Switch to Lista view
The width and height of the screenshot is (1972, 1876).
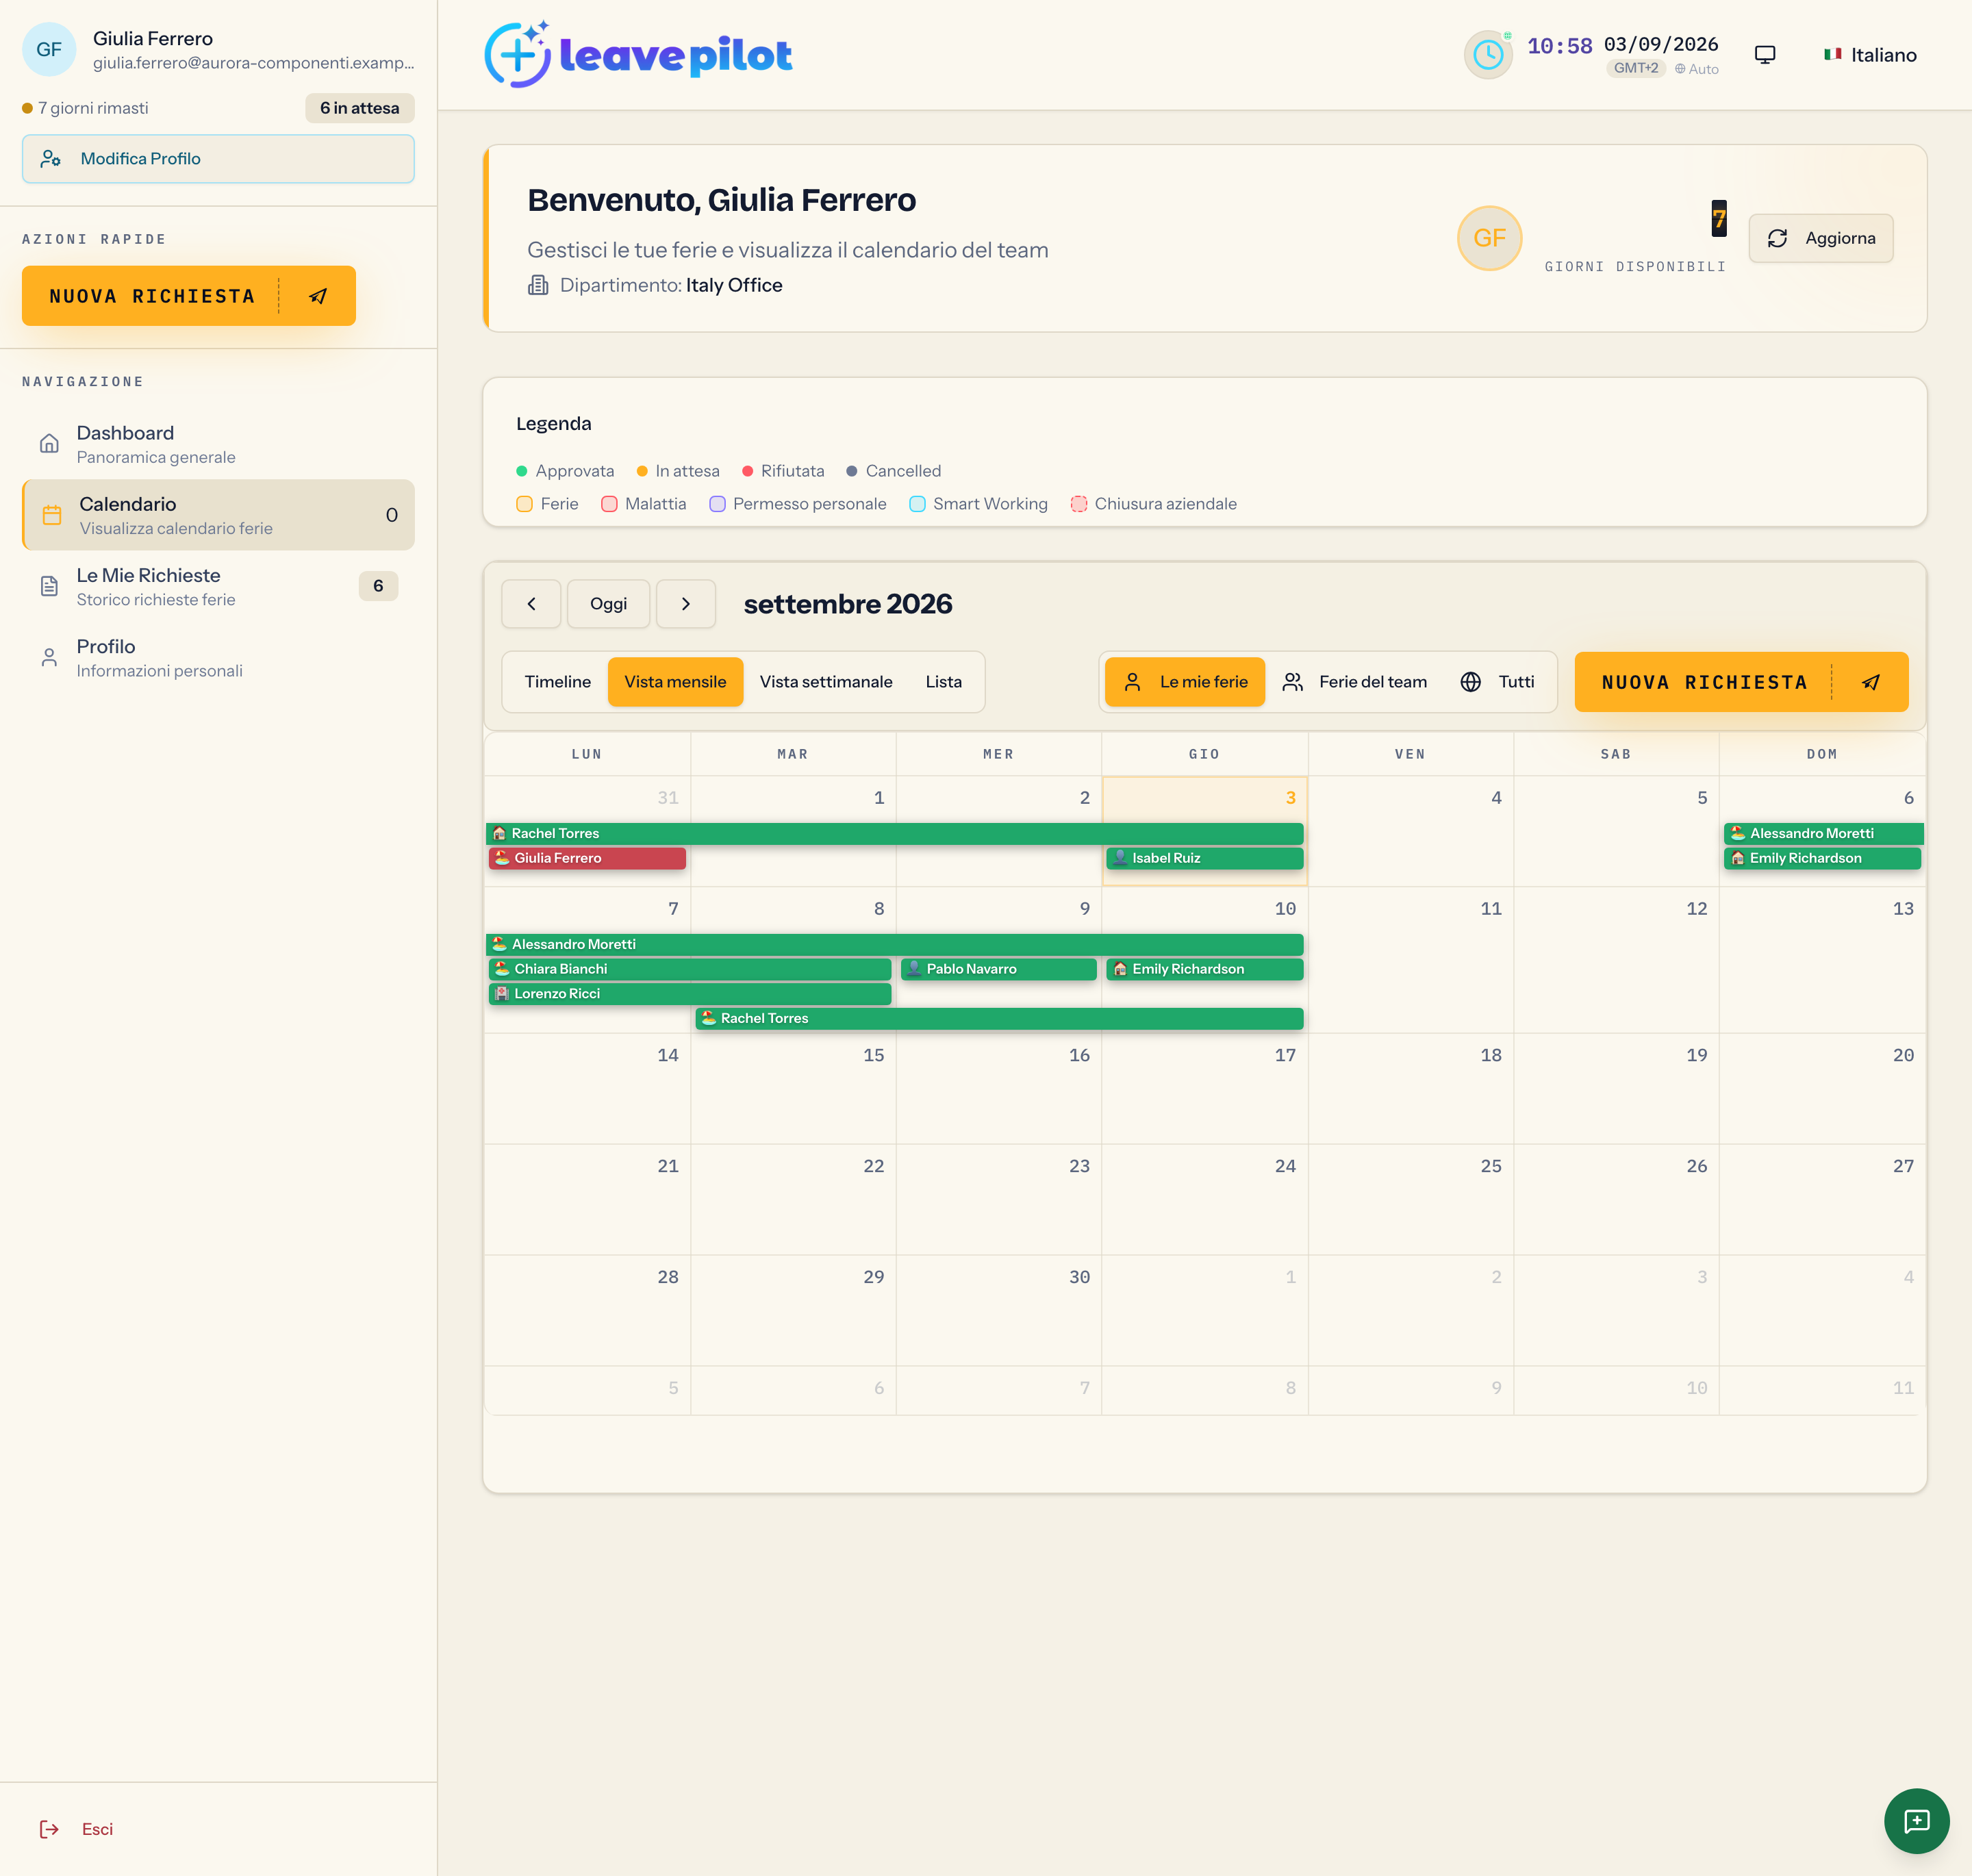[x=944, y=682]
